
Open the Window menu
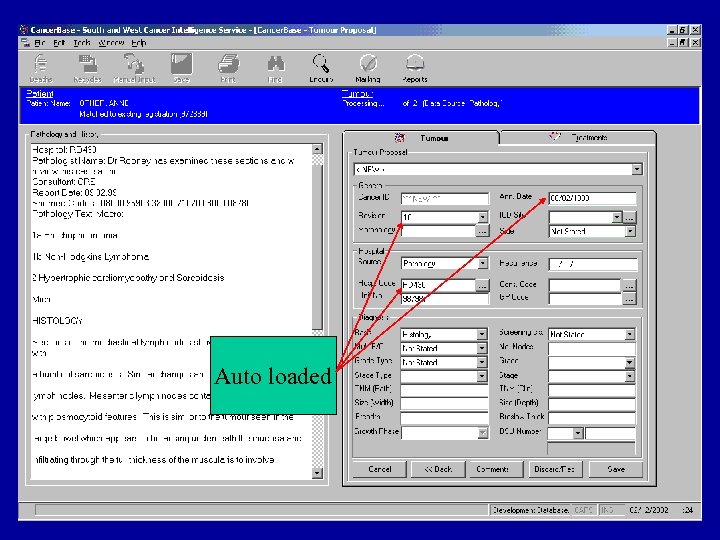(111, 43)
